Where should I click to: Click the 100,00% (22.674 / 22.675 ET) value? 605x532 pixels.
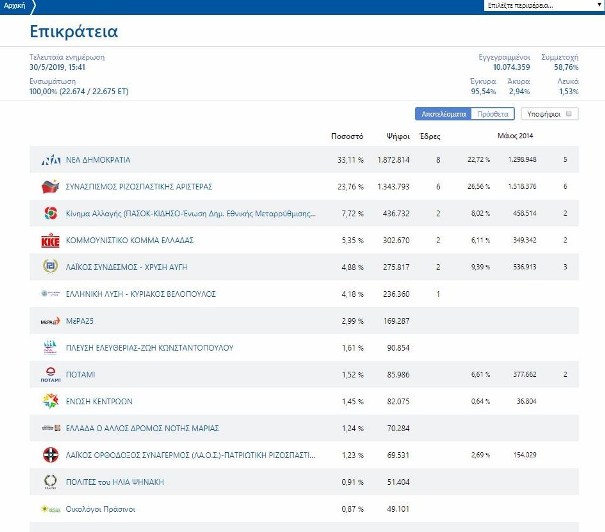[x=79, y=91]
